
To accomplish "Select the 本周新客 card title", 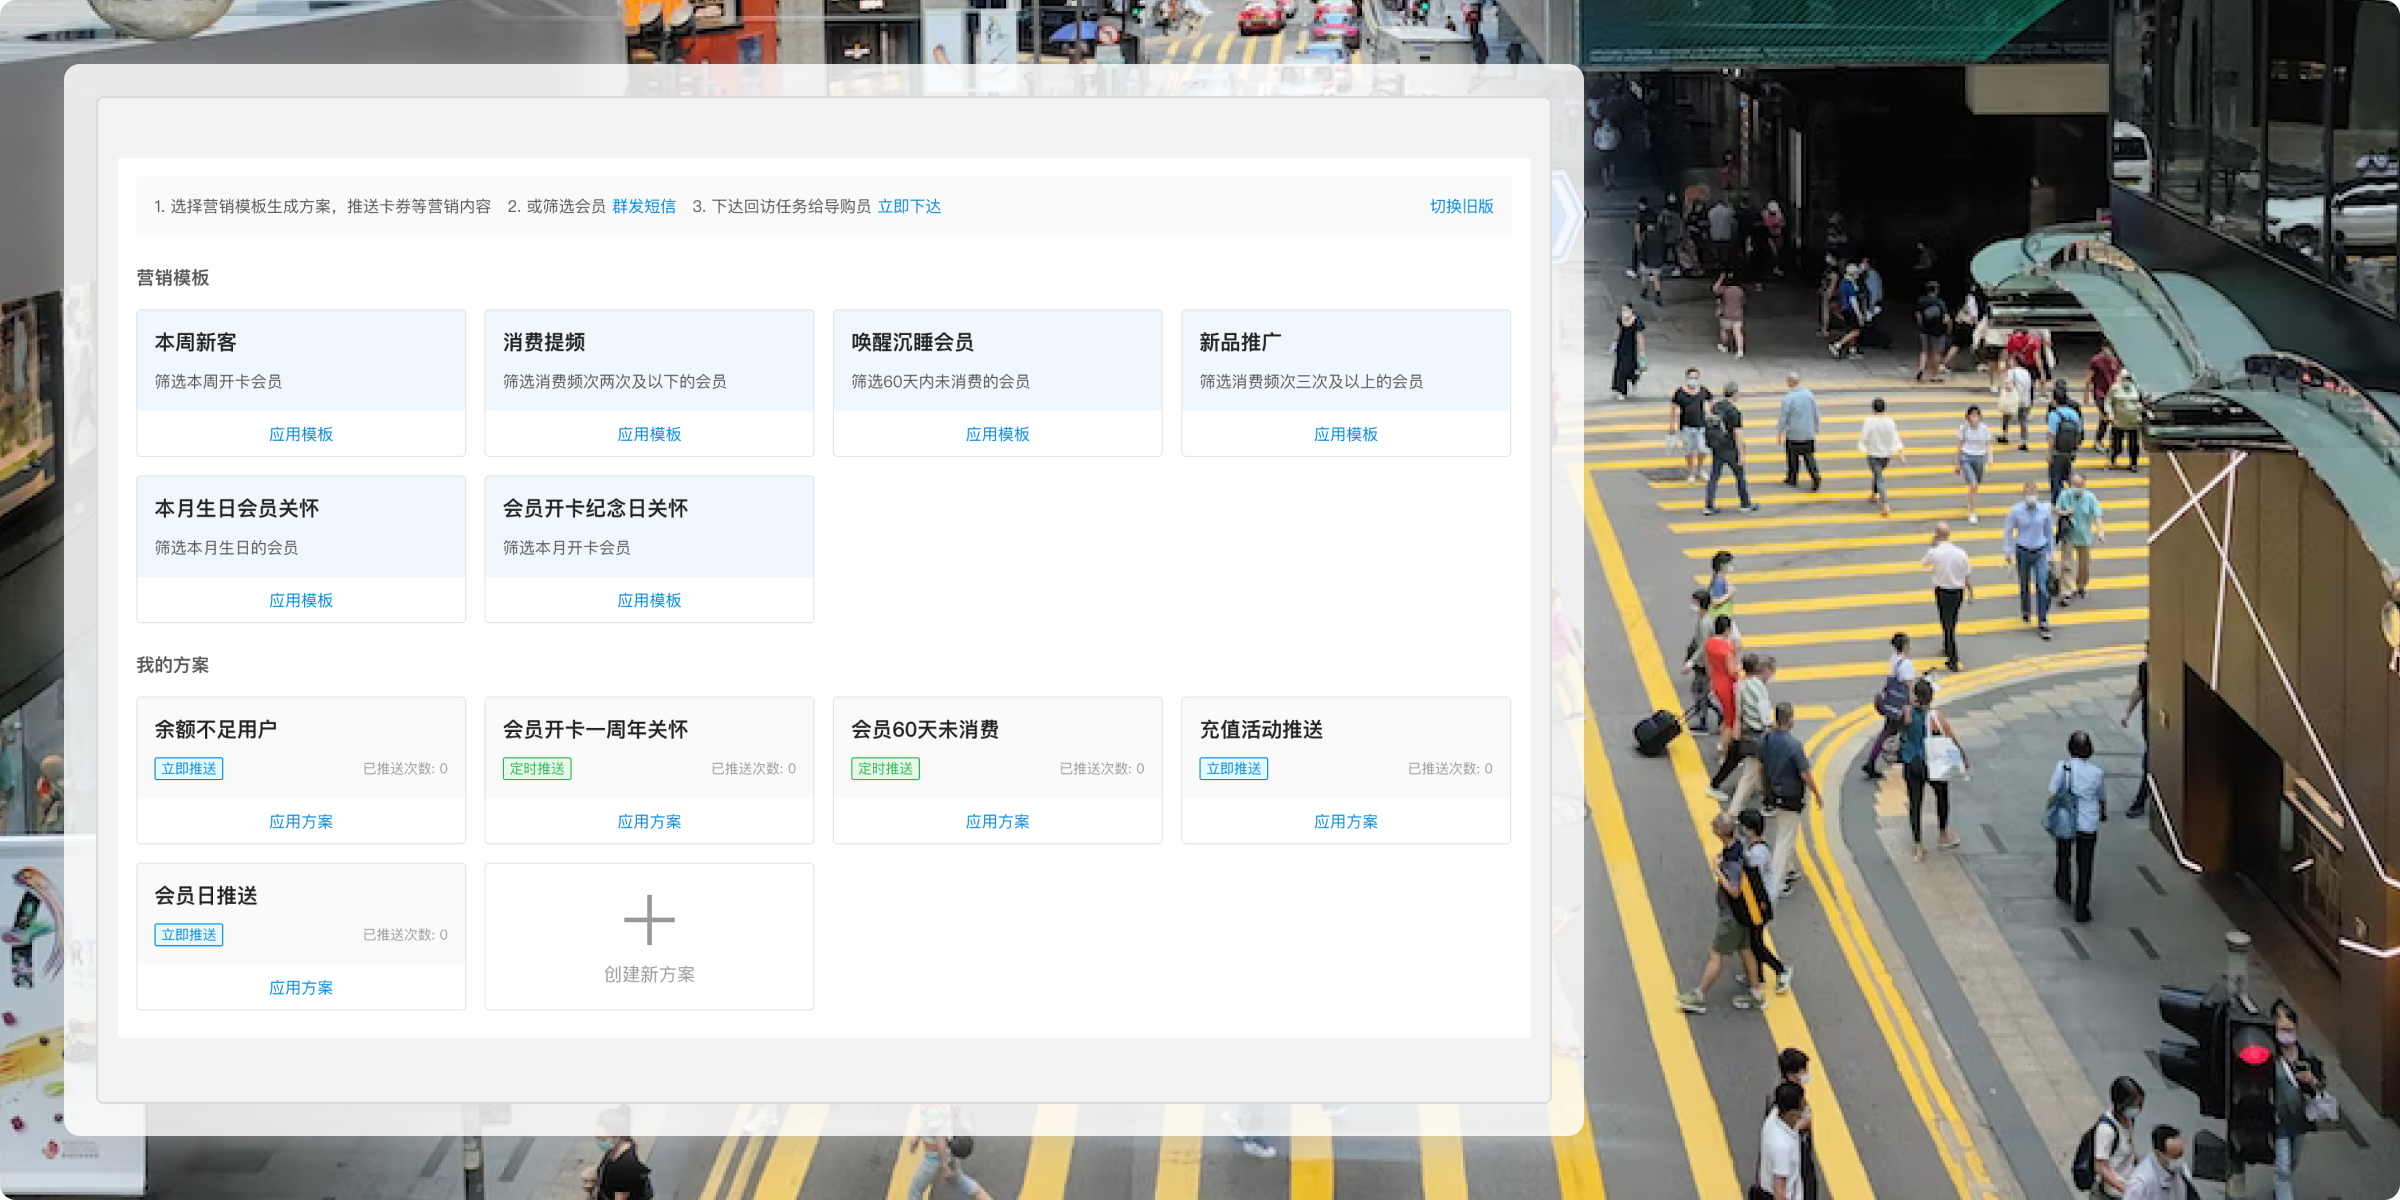I will point(196,342).
